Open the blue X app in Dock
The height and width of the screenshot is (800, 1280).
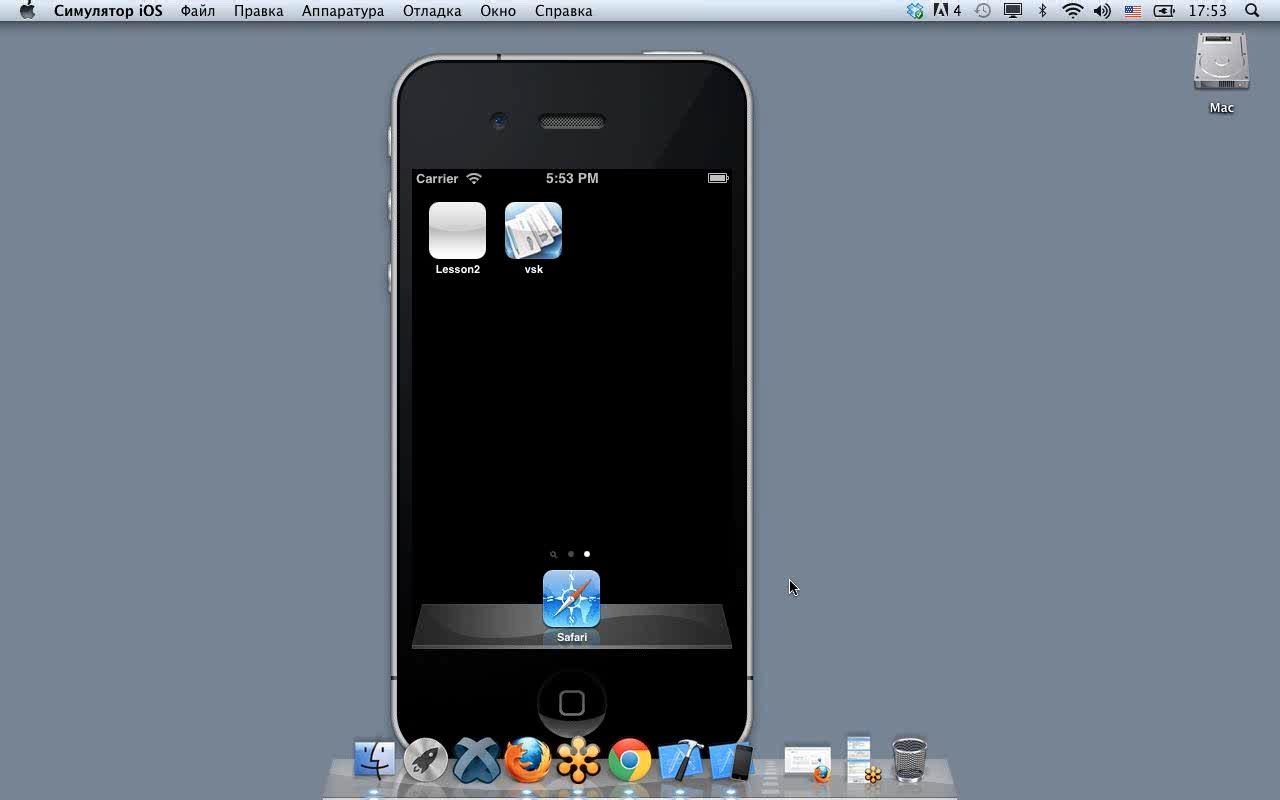pos(476,761)
